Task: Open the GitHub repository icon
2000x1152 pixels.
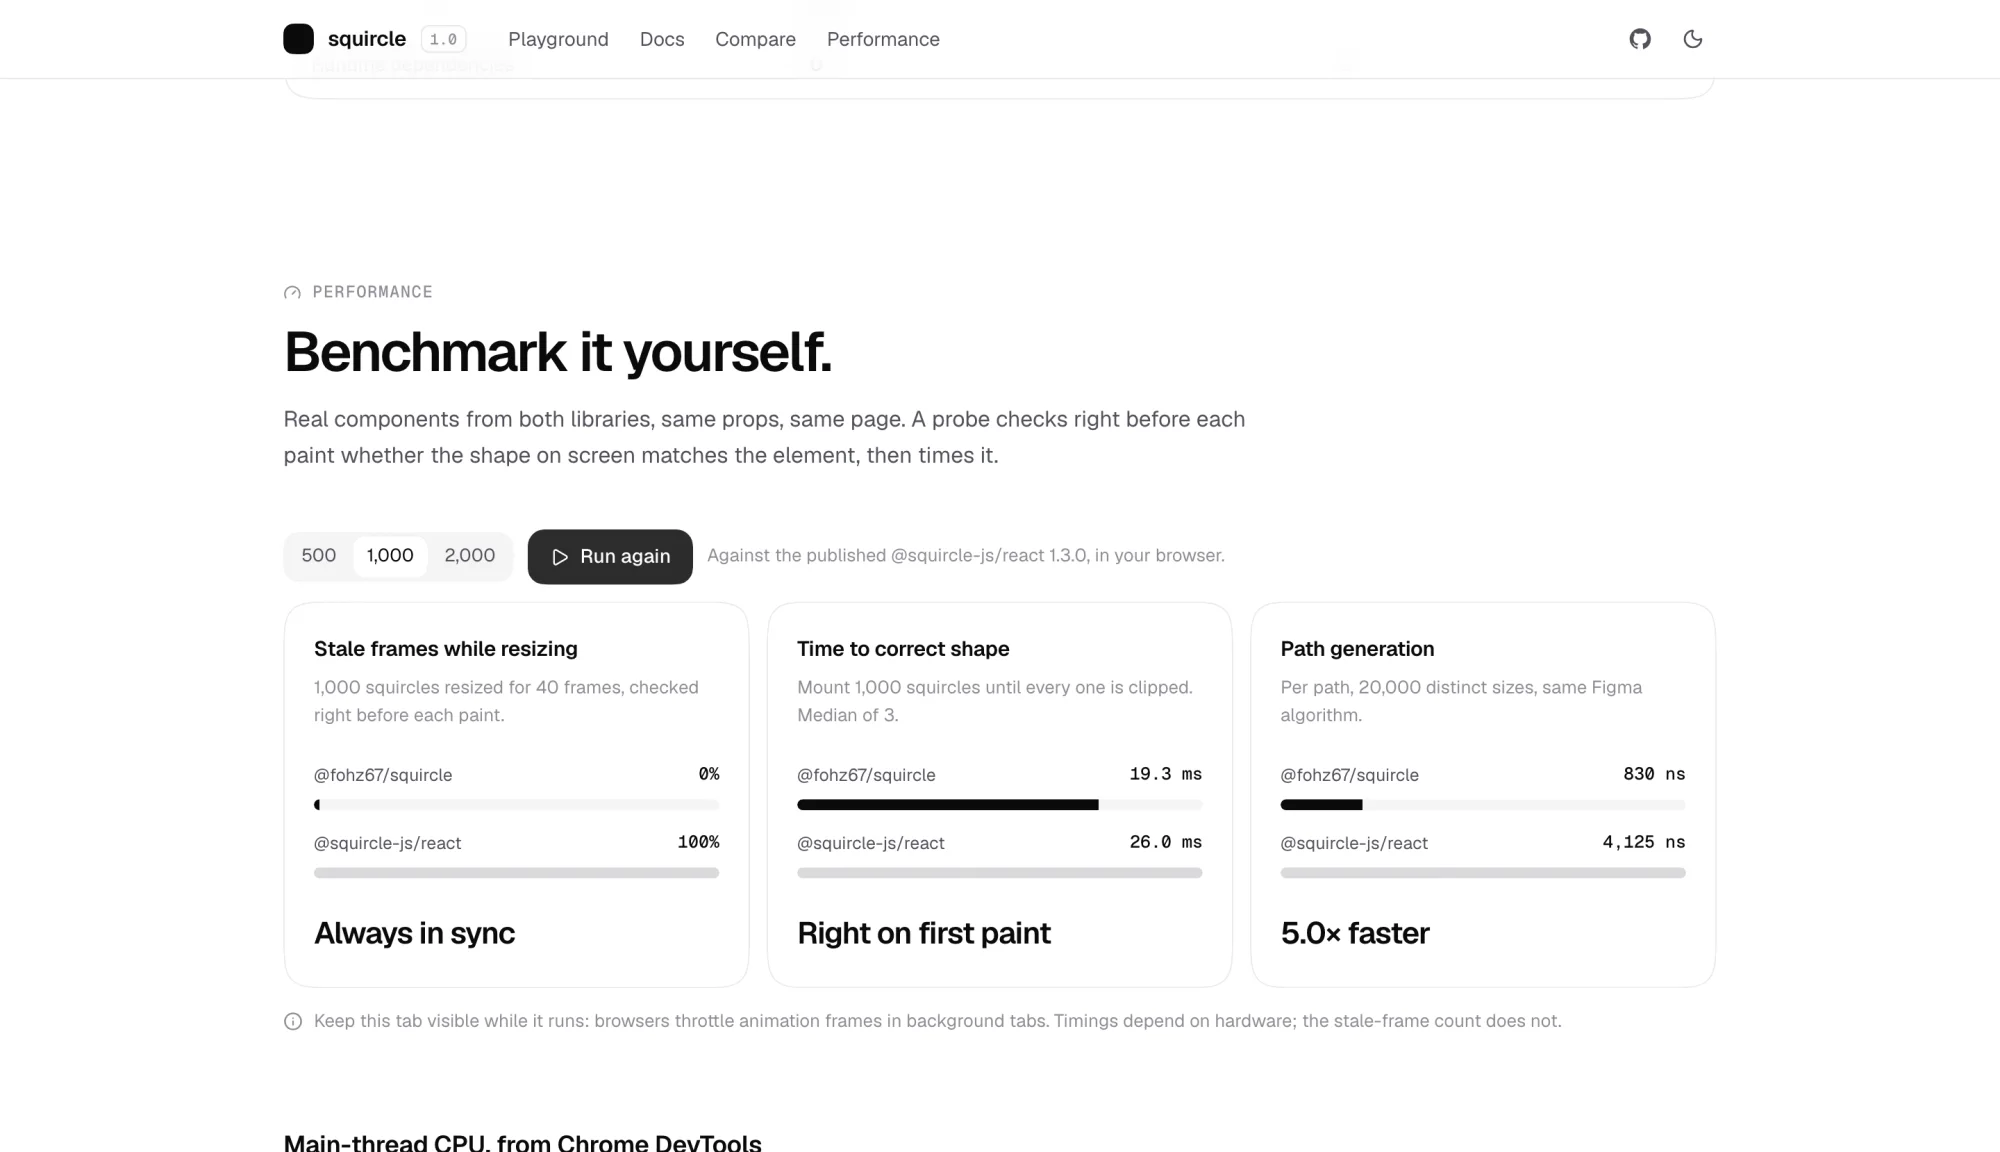Action: (x=1640, y=39)
